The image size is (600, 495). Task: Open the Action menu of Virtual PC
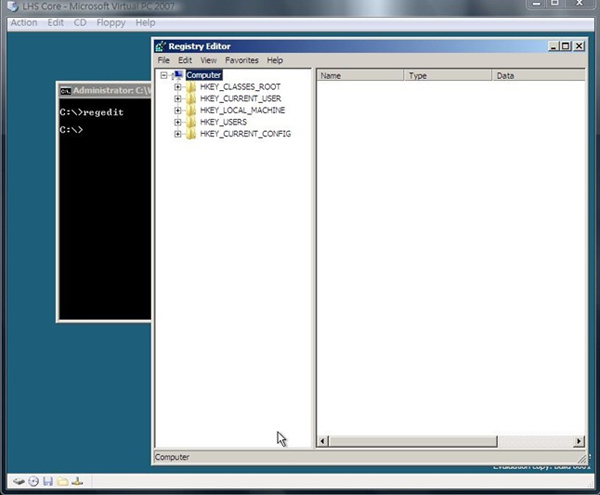(x=23, y=22)
